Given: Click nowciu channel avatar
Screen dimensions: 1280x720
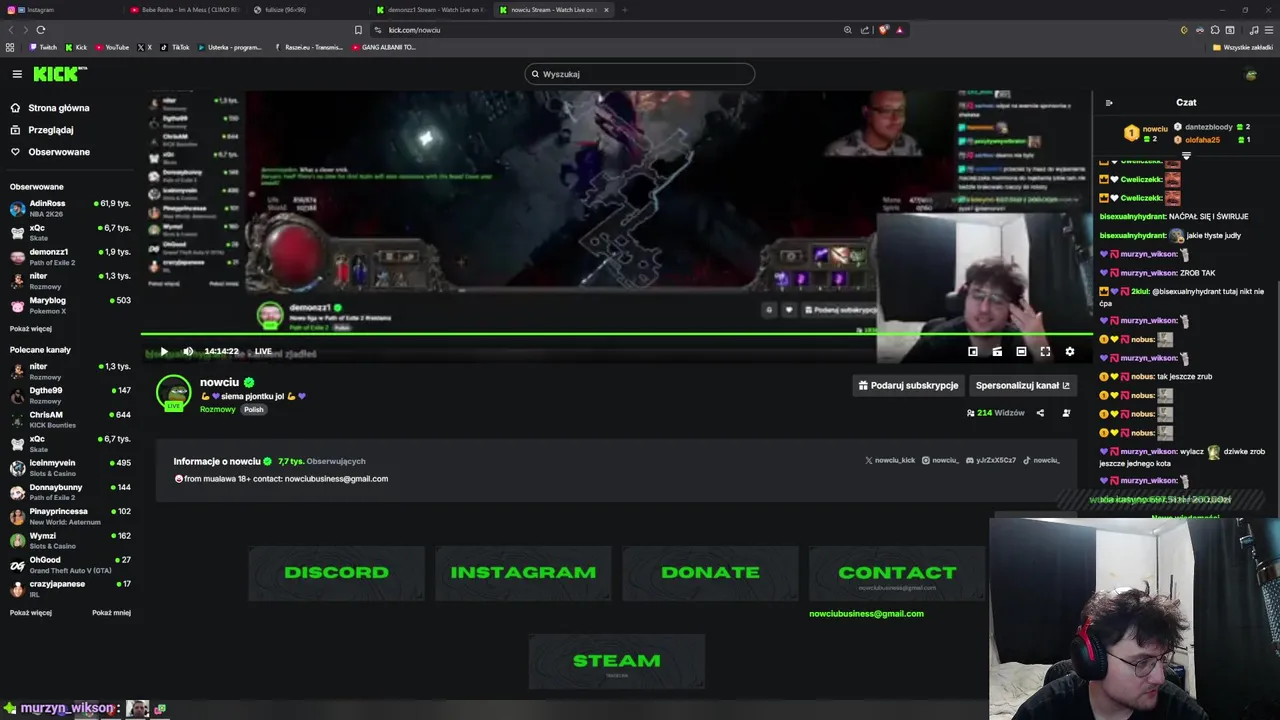Looking at the screenshot, I should (173, 393).
